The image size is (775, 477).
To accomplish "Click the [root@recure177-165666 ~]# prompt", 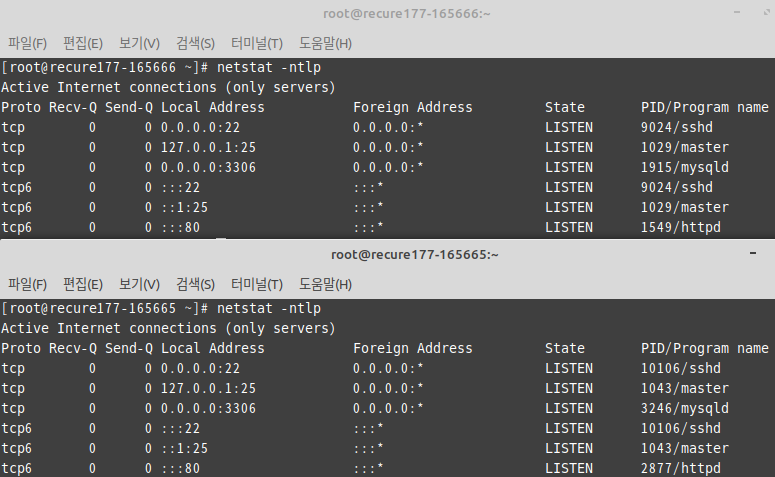I will click(x=104, y=68).
